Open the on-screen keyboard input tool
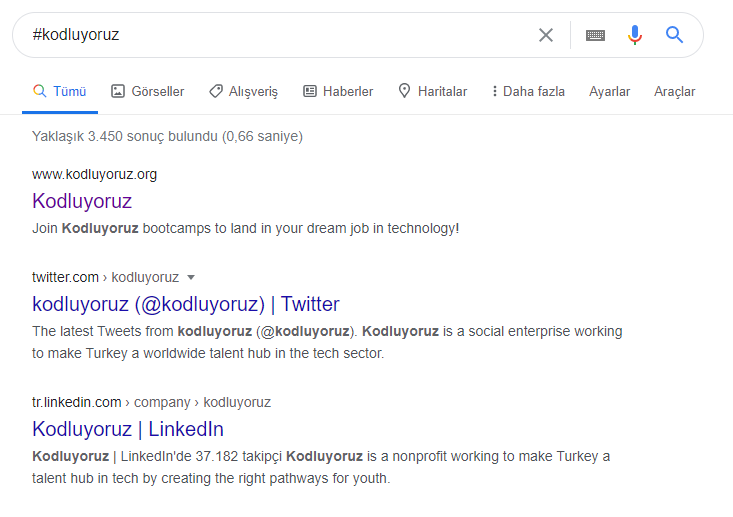 click(x=595, y=35)
